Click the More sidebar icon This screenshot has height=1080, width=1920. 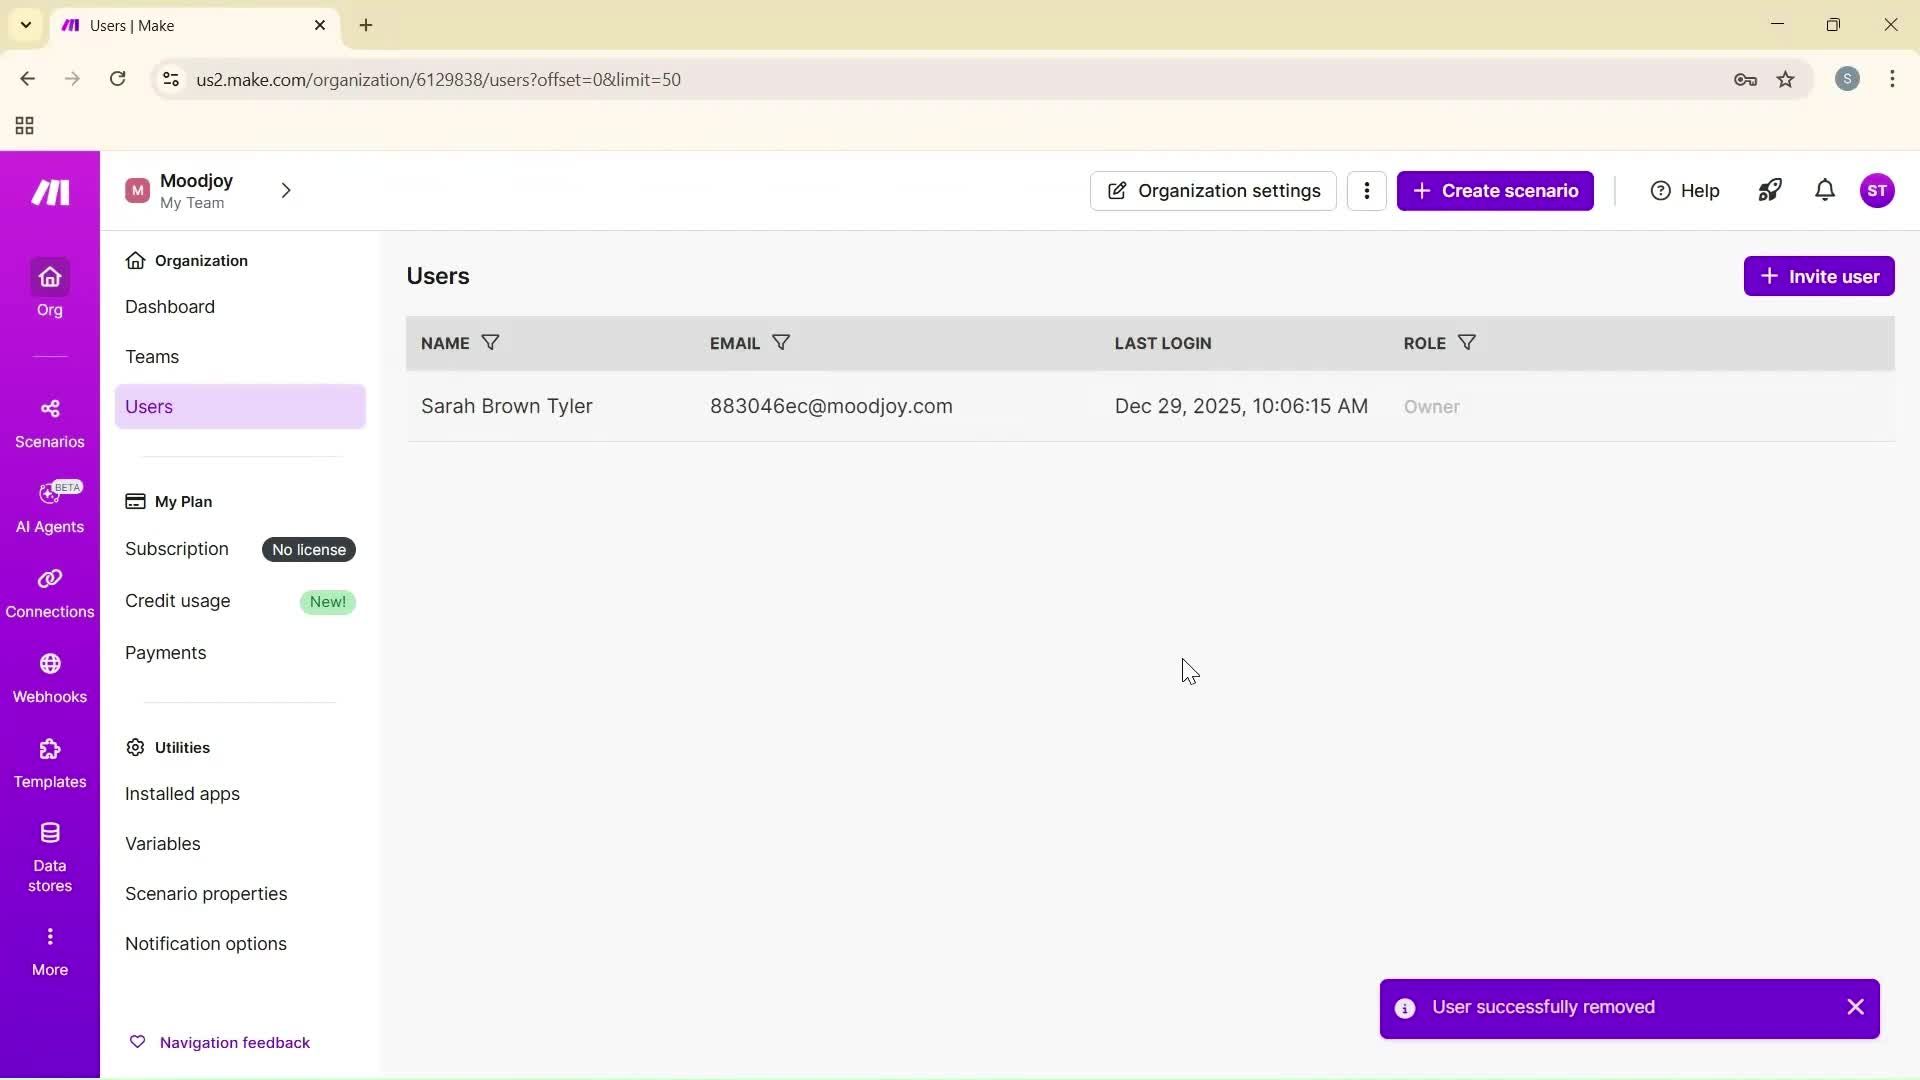pyautogui.click(x=50, y=948)
